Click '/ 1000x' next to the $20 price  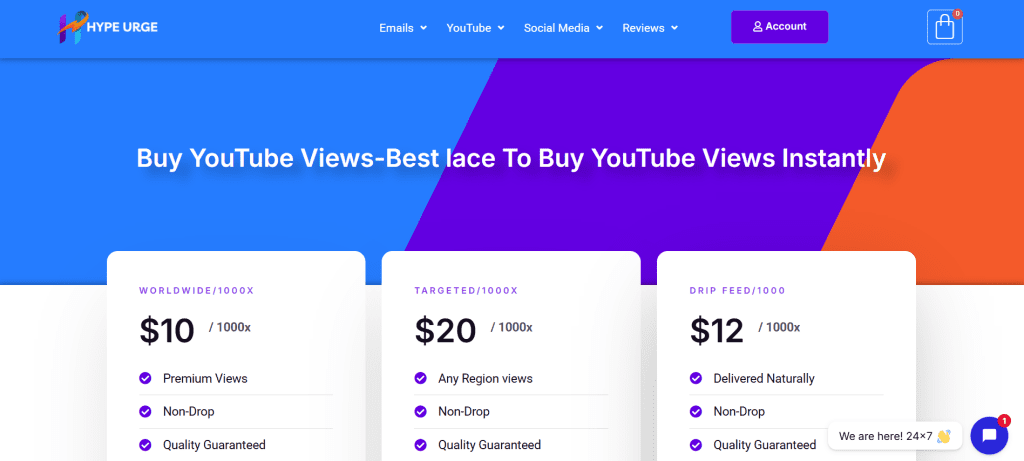point(511,327)
